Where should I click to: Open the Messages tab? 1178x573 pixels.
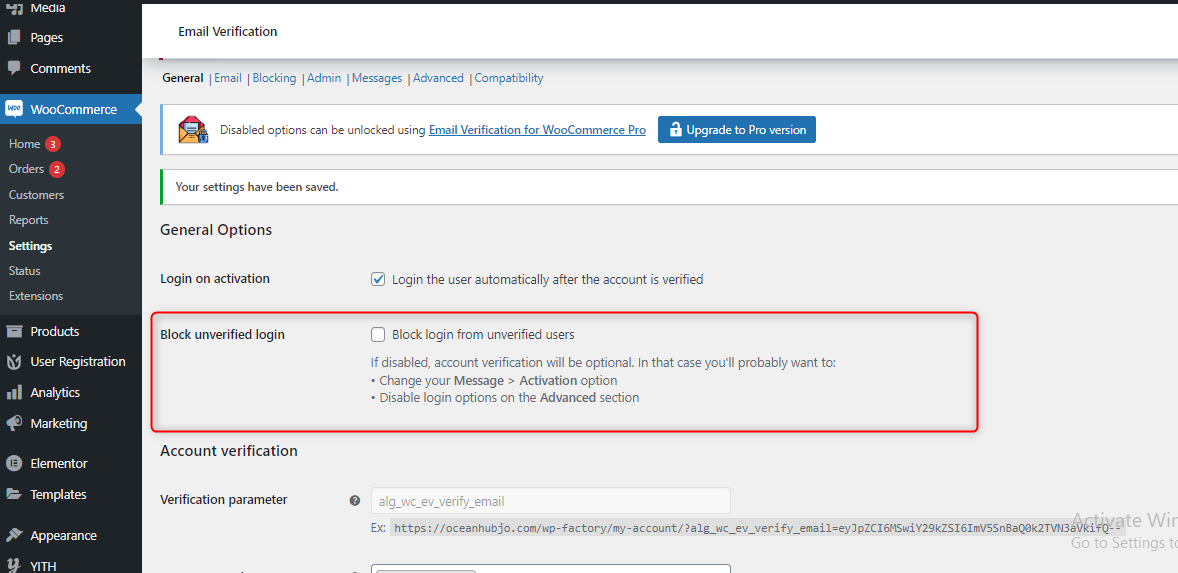pos(377,78)
